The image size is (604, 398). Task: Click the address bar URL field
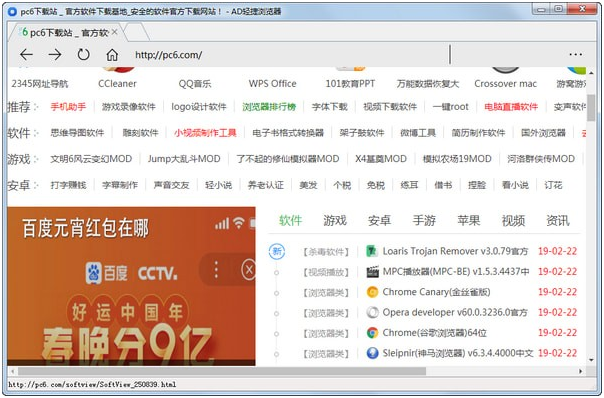pos(289,55)
